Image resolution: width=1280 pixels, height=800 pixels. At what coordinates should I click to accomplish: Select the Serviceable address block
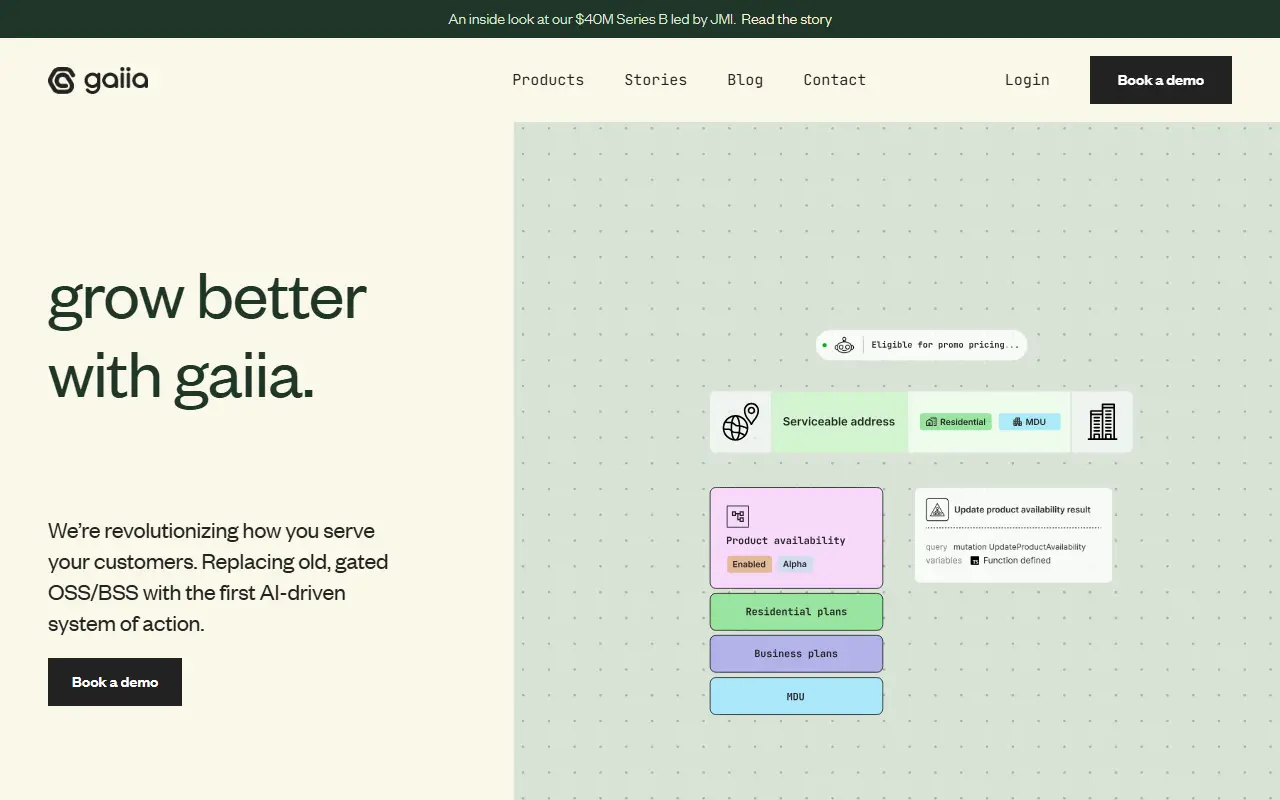pyautogui.click(x=839, y=422)
